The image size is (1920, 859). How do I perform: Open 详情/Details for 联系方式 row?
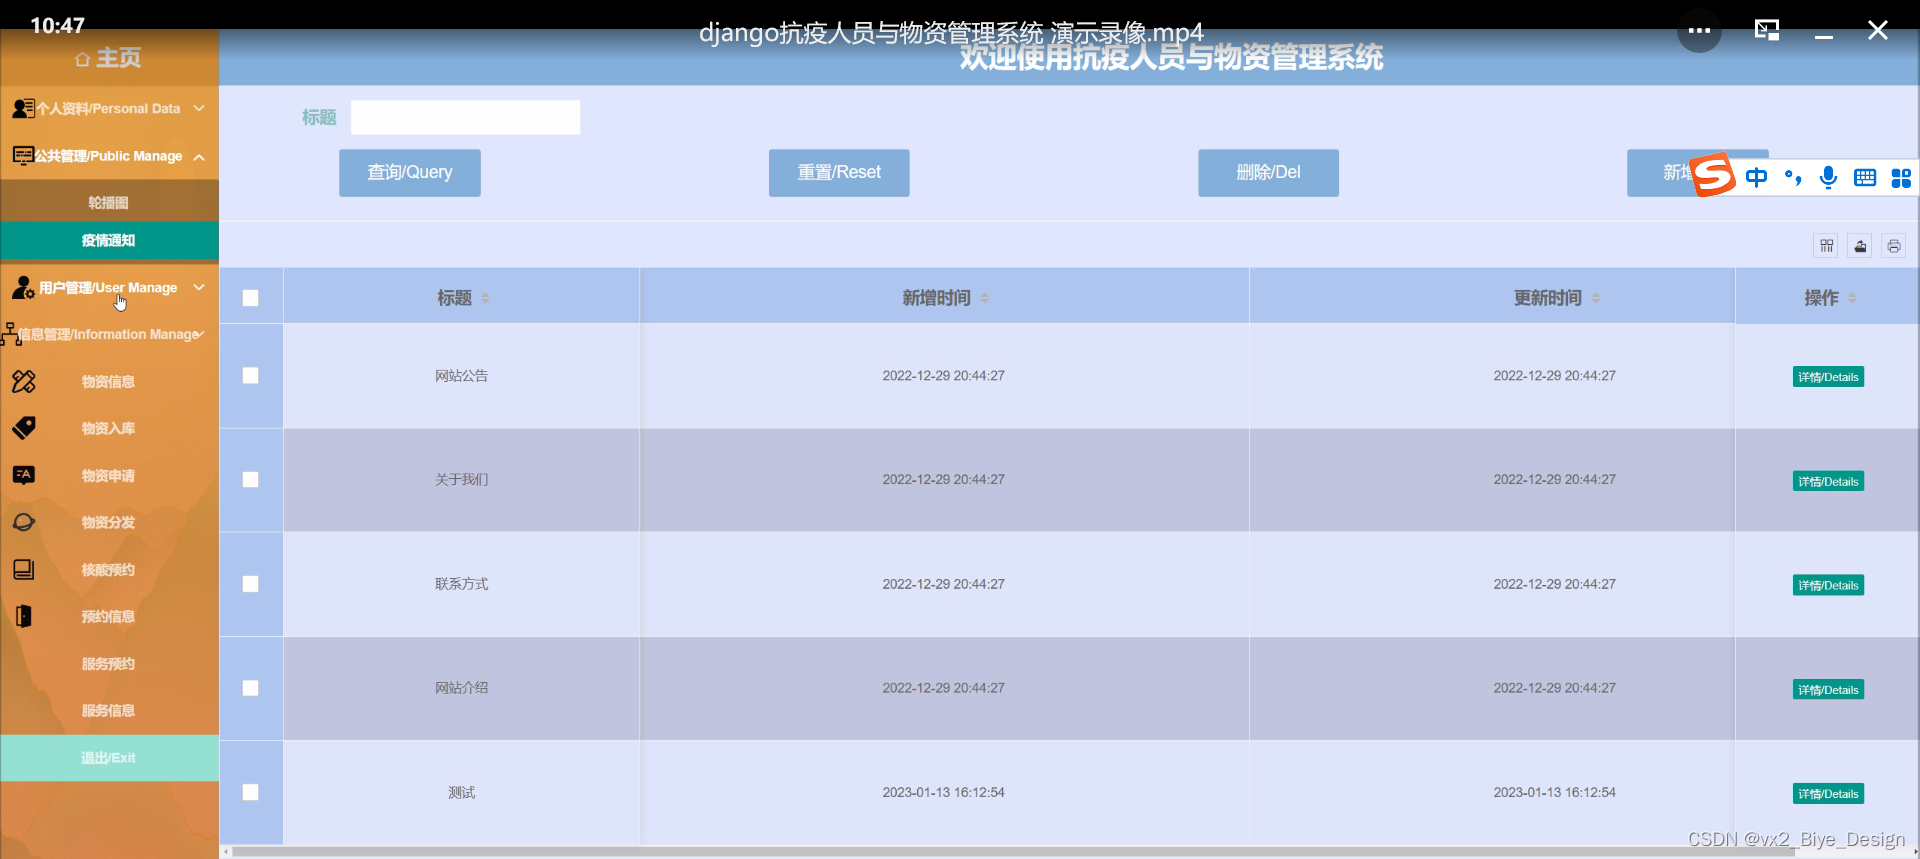click(1828, 585)
